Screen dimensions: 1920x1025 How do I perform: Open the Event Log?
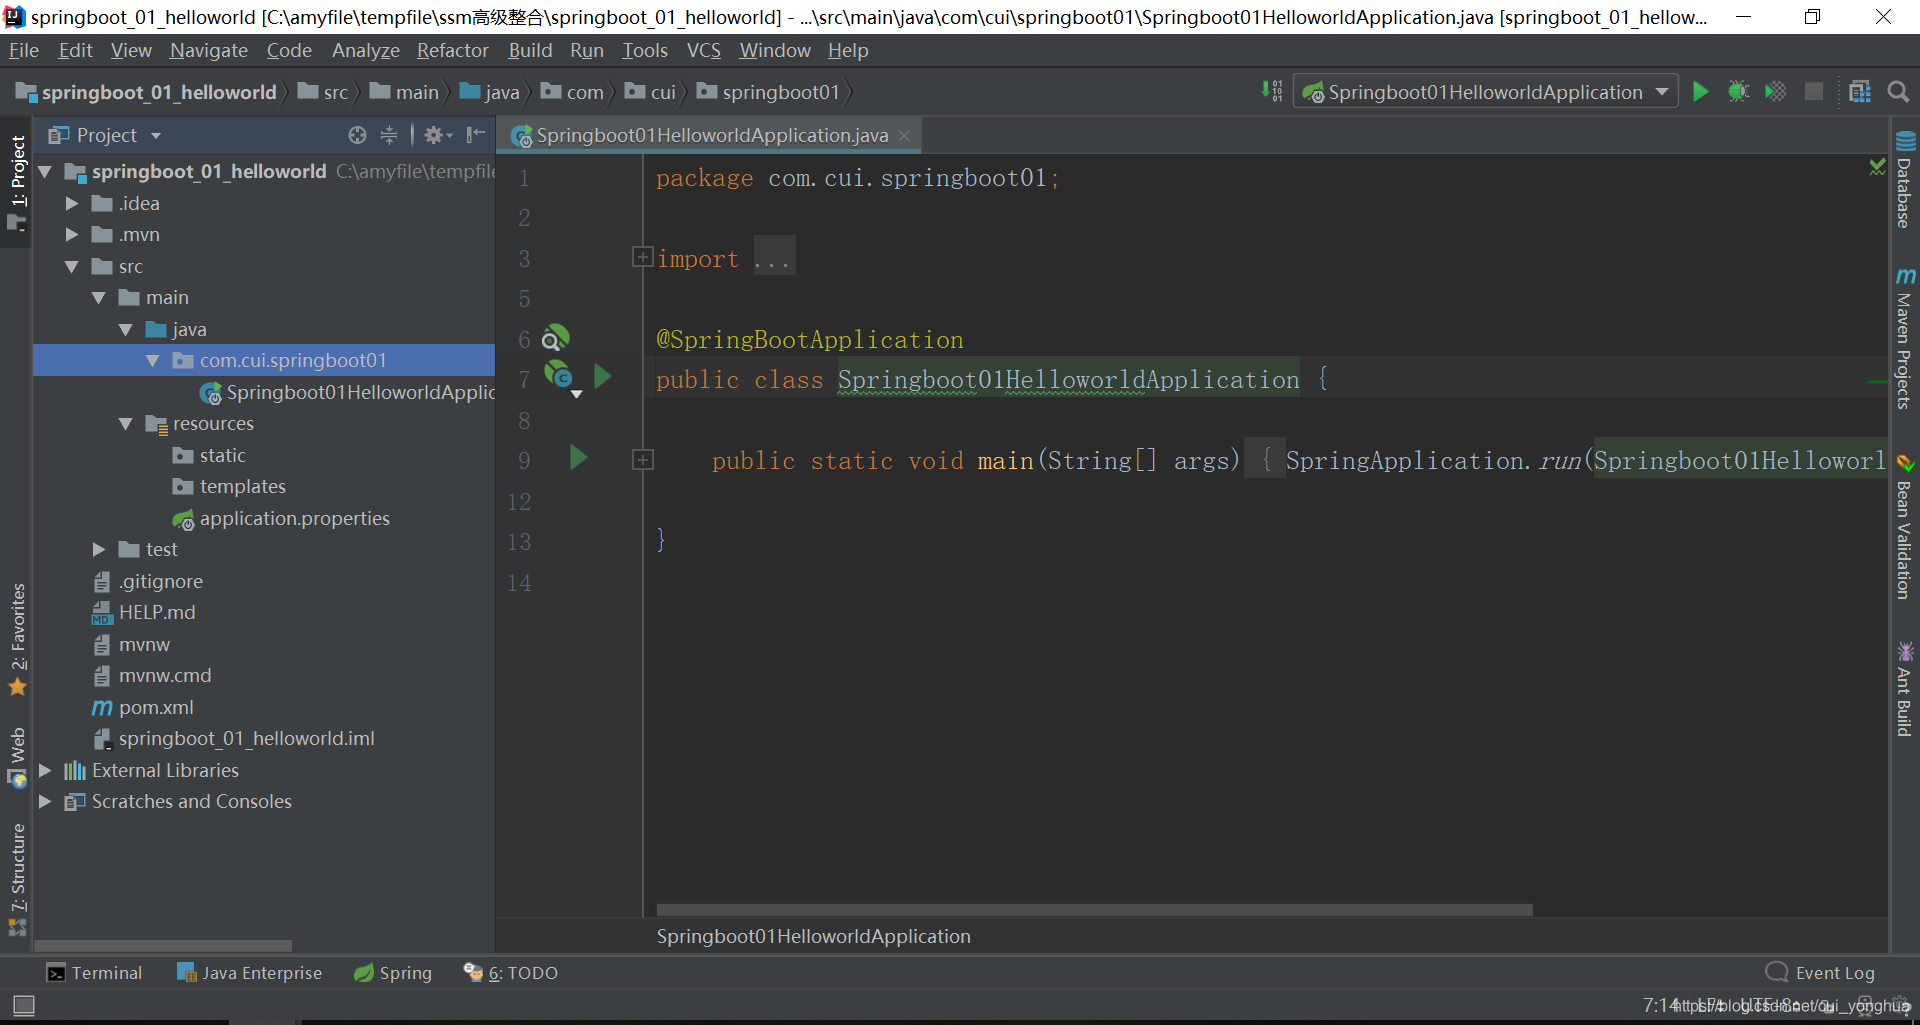point(1821,973)
